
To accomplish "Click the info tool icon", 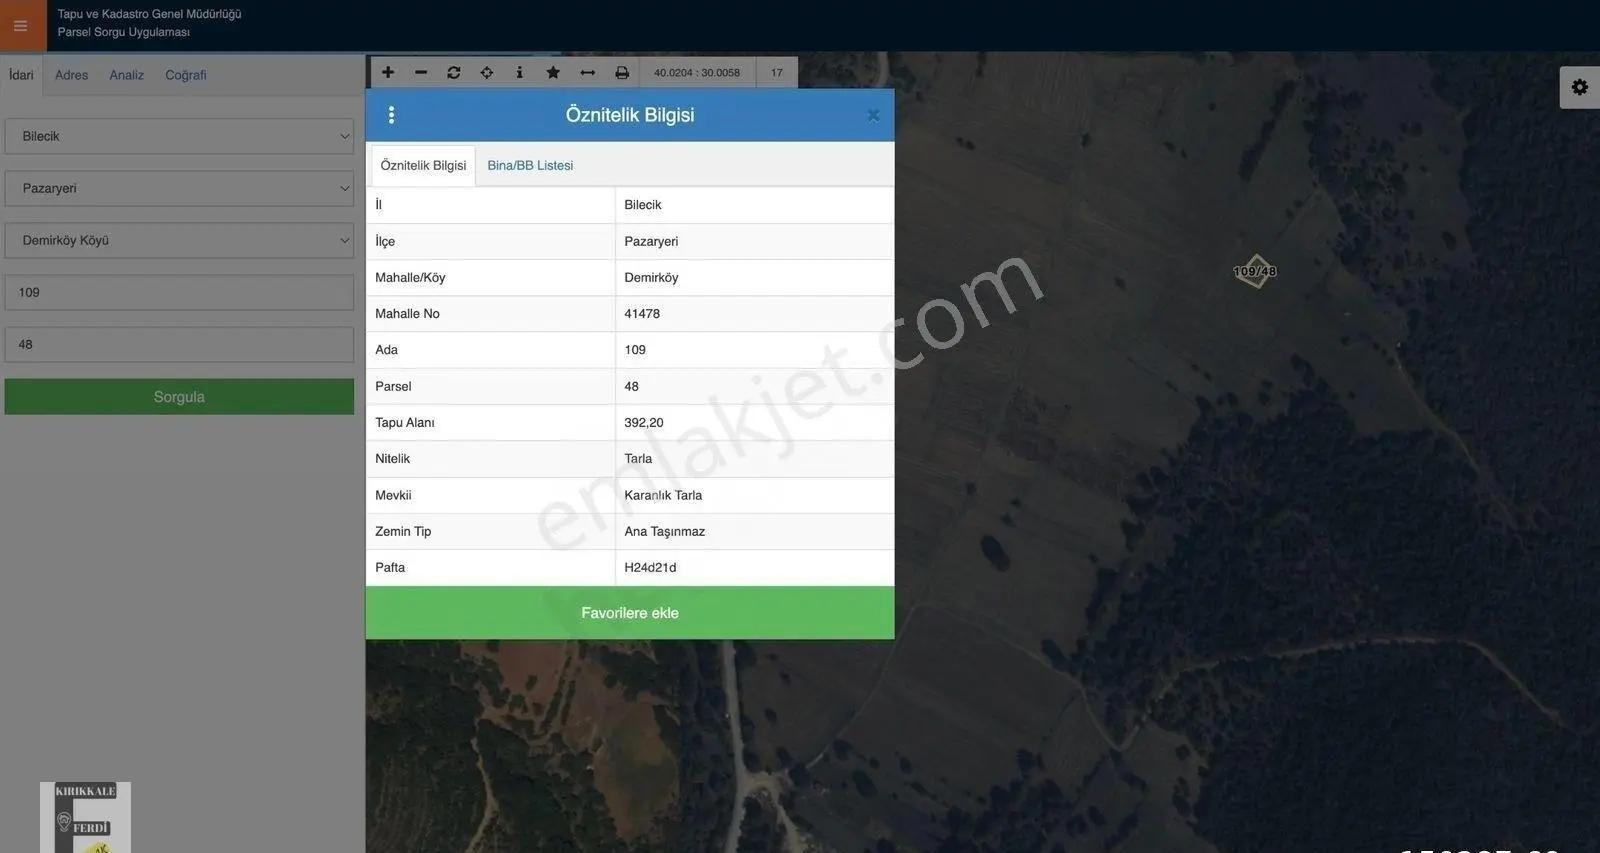I will point(519,72).
